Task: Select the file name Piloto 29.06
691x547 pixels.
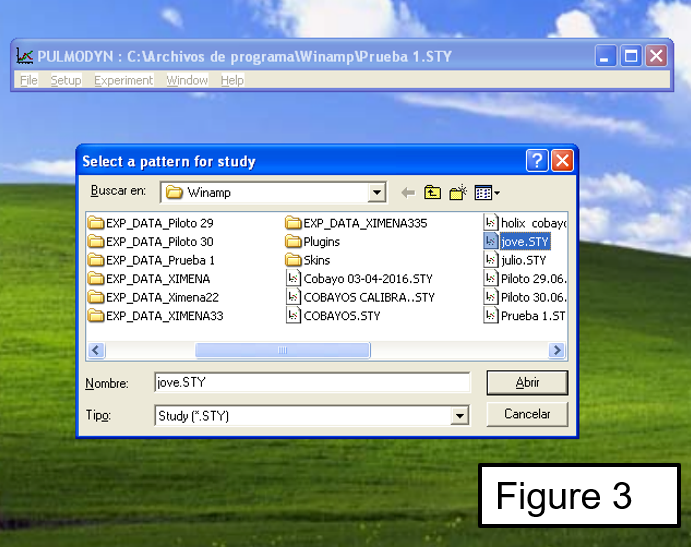Action: pyautogui.click(x=534, y=279)
